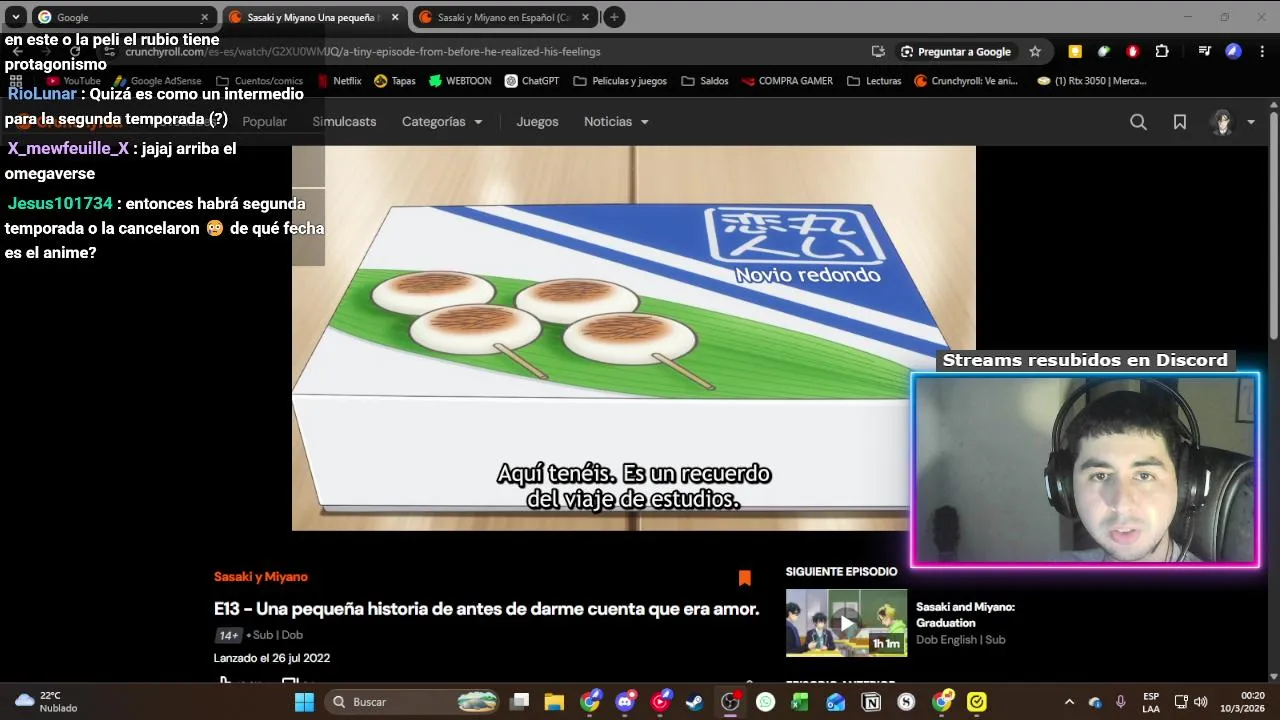Screen dimensions: 1280x720
Task: Go to Simulcasts page
Action: point(344,122)
